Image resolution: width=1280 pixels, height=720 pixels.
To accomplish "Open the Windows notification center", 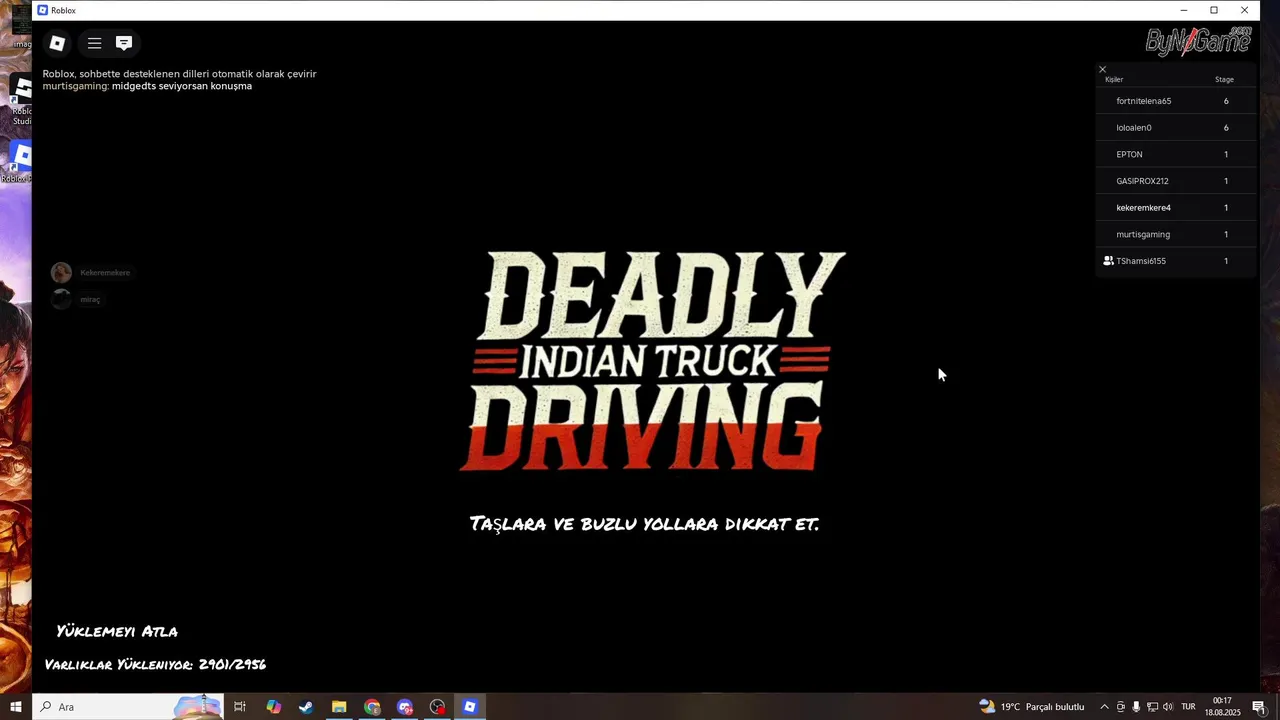I will 1258,707.
